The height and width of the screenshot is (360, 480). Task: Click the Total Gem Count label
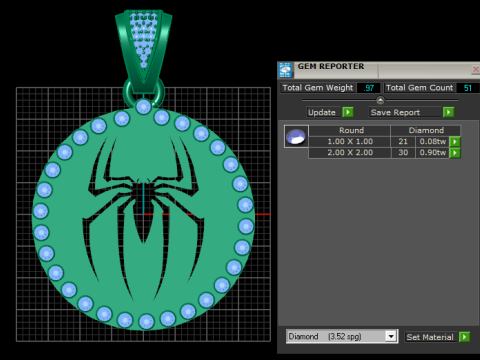click(419, 88)
